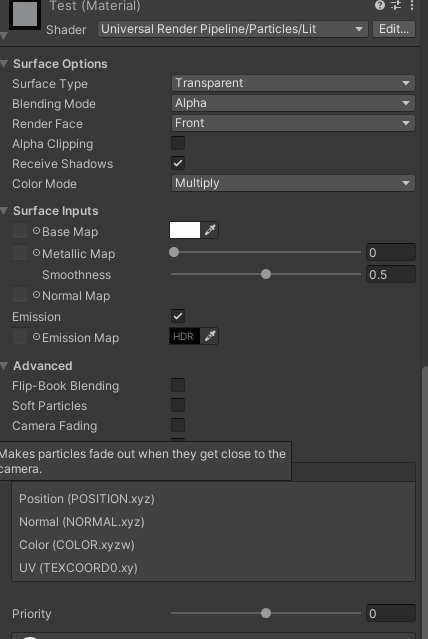Screen dimensions: 428x639
Task: Open the Shader selection dropdown
Action: point(232,29)
